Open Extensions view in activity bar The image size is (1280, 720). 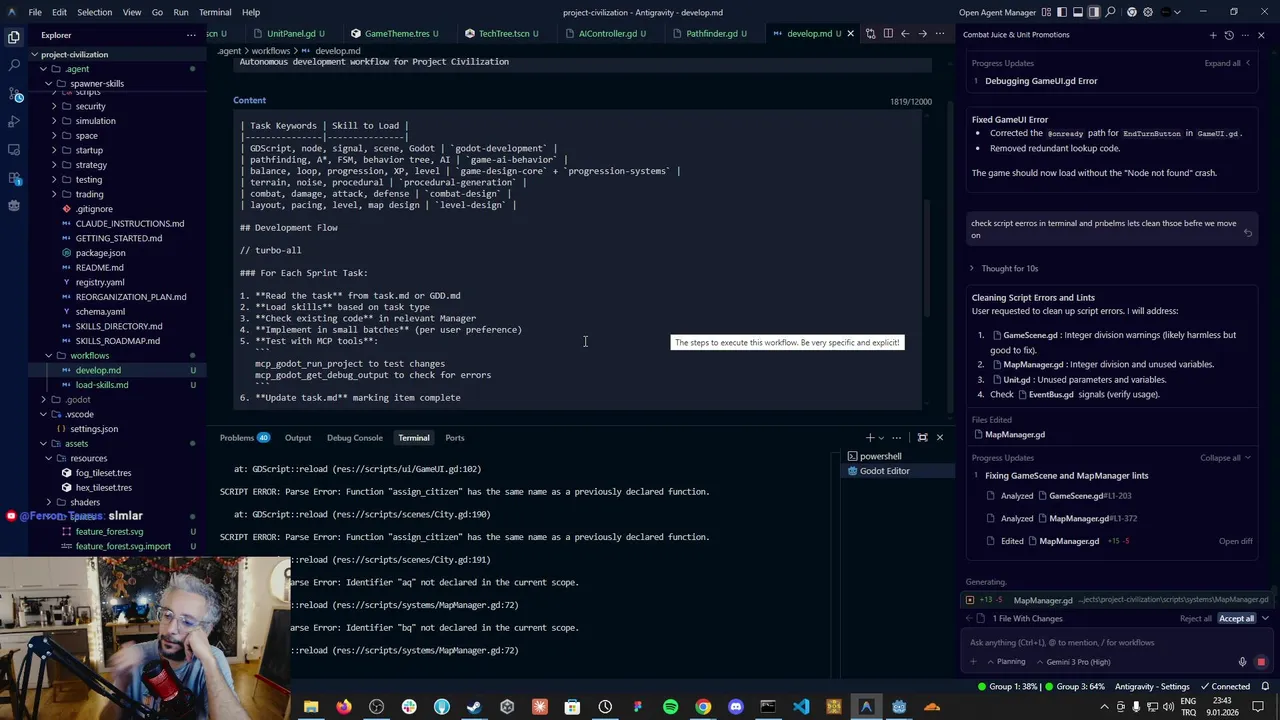[x=14, y=178]
